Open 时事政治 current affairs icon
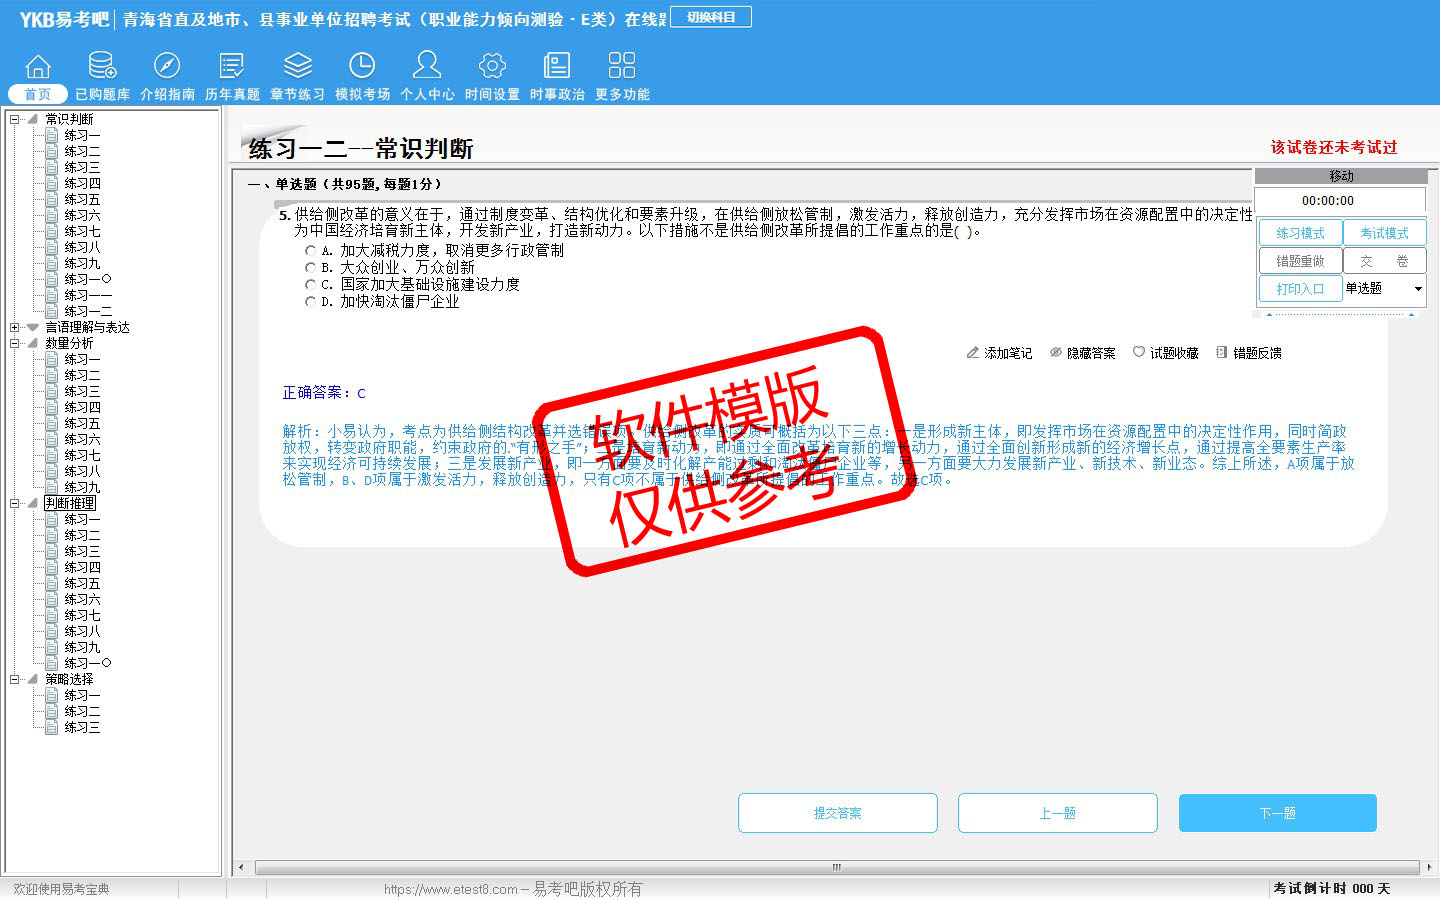This screenshot has width=1440, height=900. tap(557, 67)
